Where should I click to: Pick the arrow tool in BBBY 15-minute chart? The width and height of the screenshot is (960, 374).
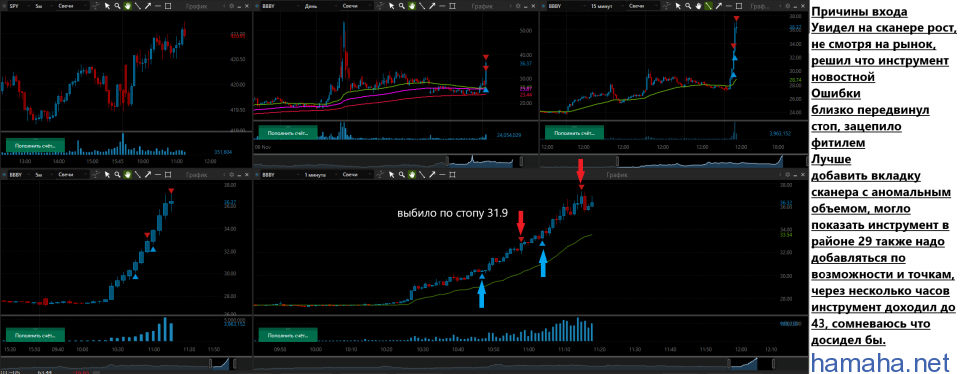pos(719,6)
